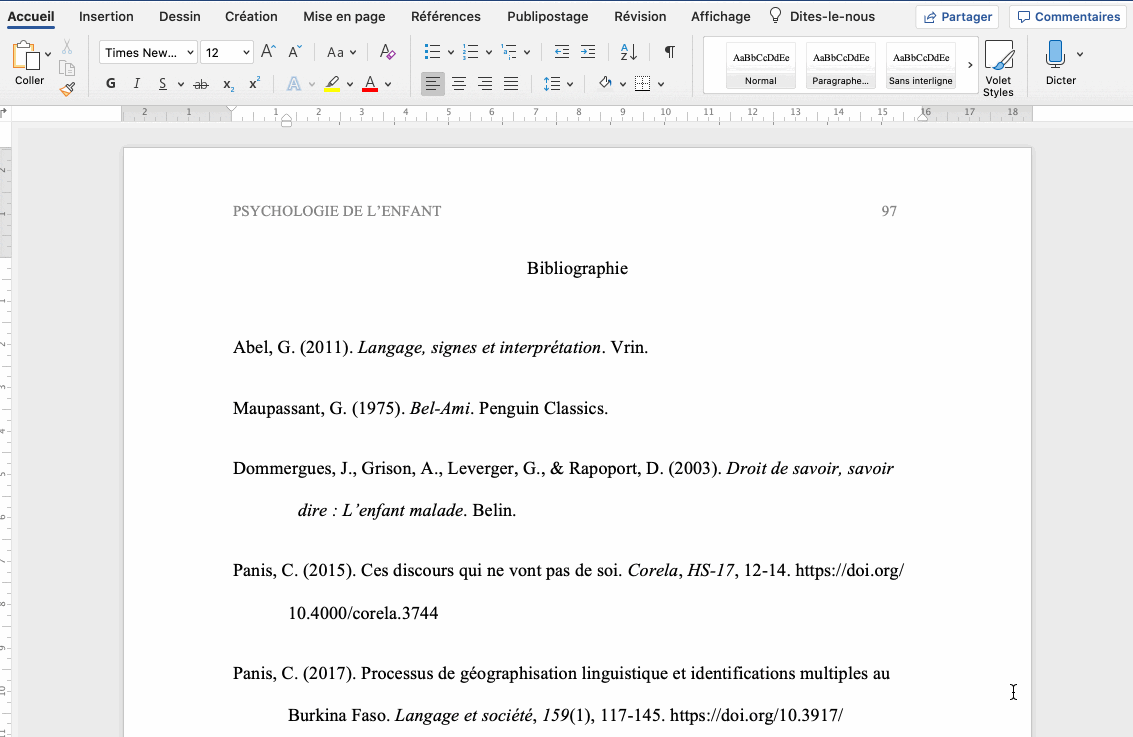Open the Affichage tab
This screenshot has width=1133, height=737.
tap(720, 16)
